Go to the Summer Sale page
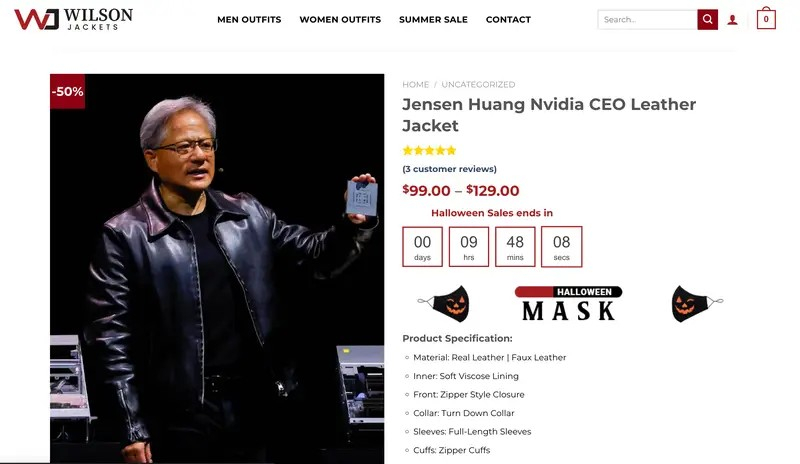This screenshot has width=800, height=464. 433,20
